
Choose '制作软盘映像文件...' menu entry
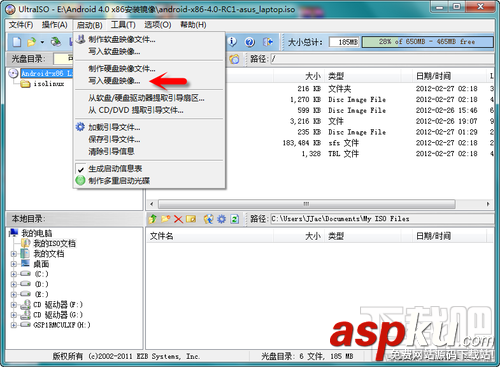point(149,39)
